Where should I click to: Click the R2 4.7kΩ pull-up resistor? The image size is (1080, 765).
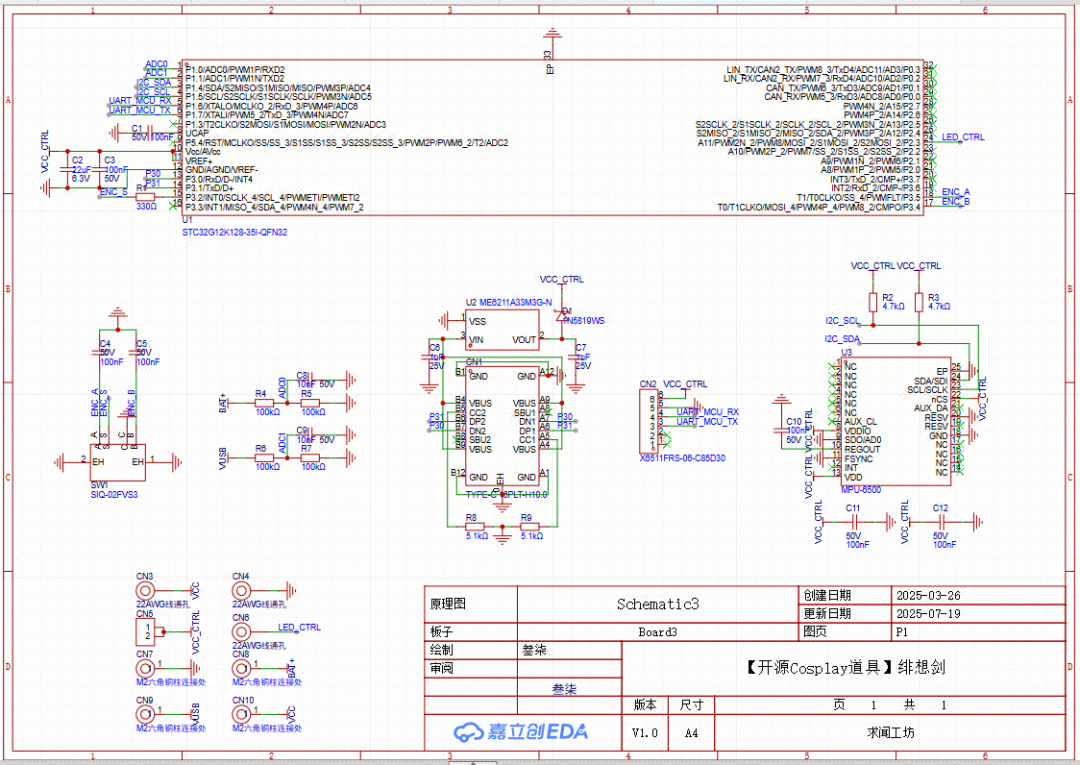[x=873, y=302]
